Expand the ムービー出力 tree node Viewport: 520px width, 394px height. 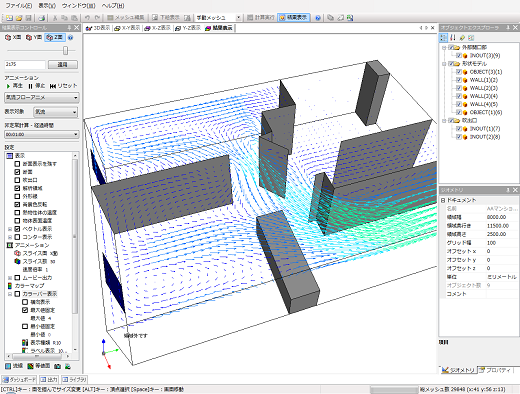10,278
